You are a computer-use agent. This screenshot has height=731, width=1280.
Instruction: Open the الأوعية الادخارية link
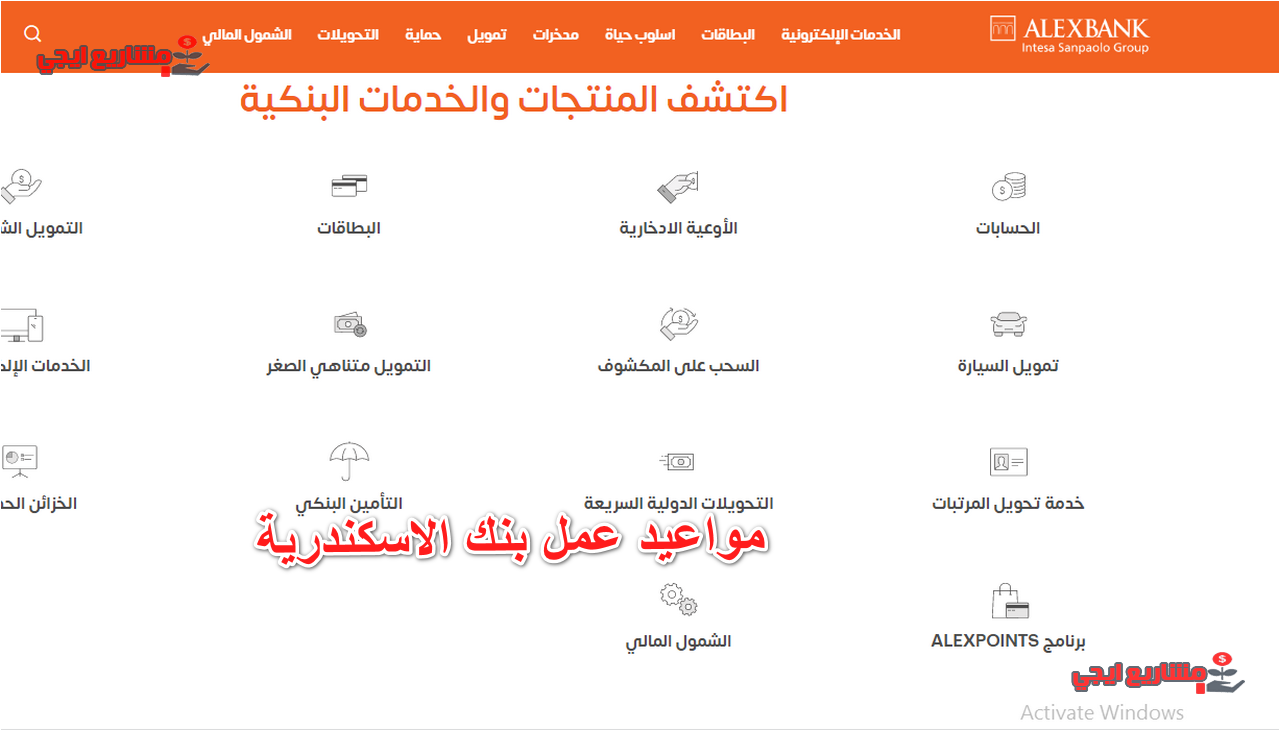[678, 228]
